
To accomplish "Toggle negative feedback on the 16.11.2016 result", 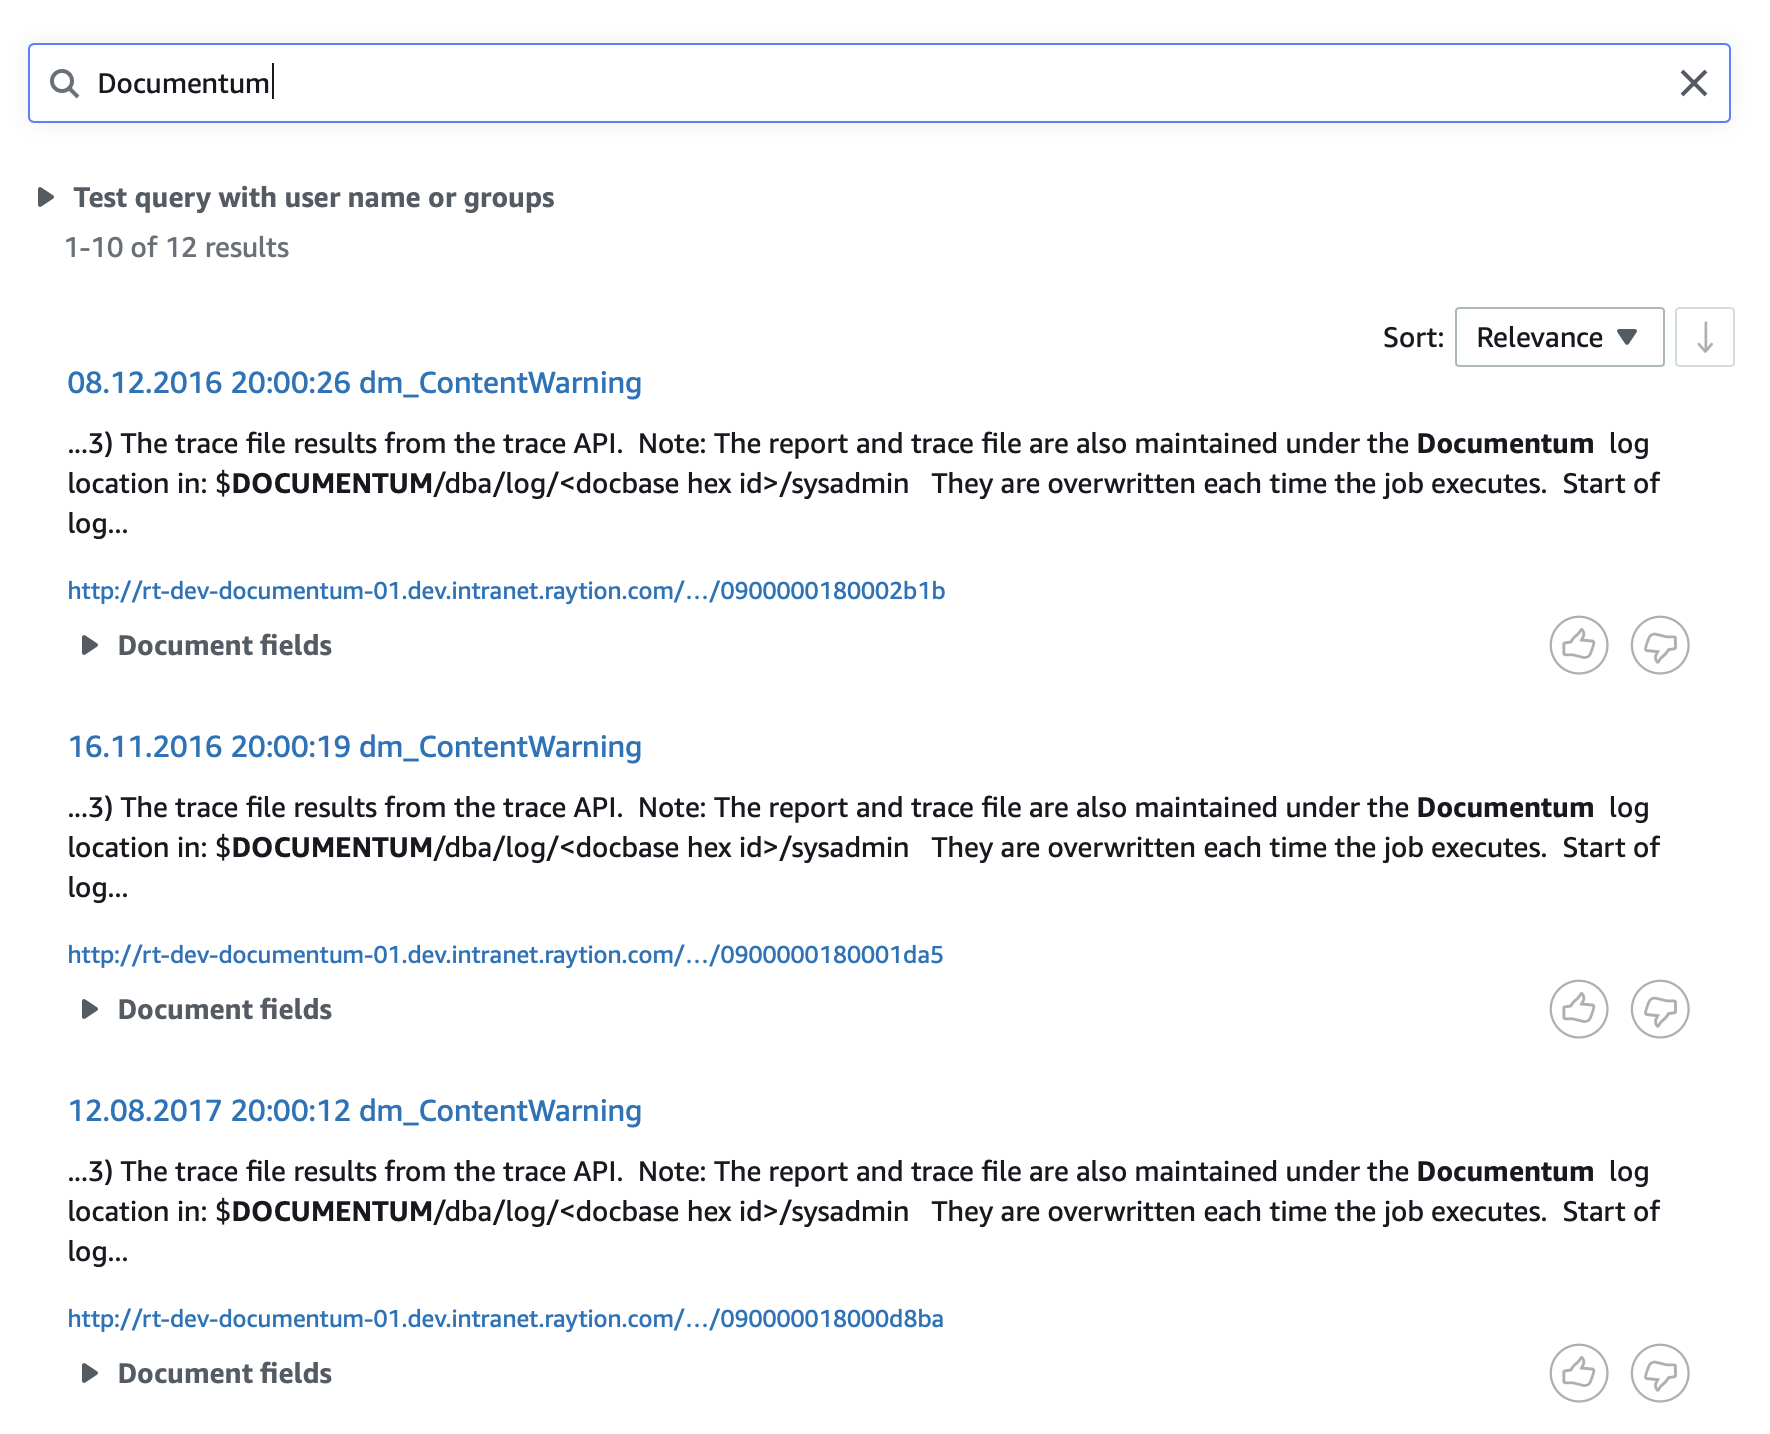I will (1660, 1009).
